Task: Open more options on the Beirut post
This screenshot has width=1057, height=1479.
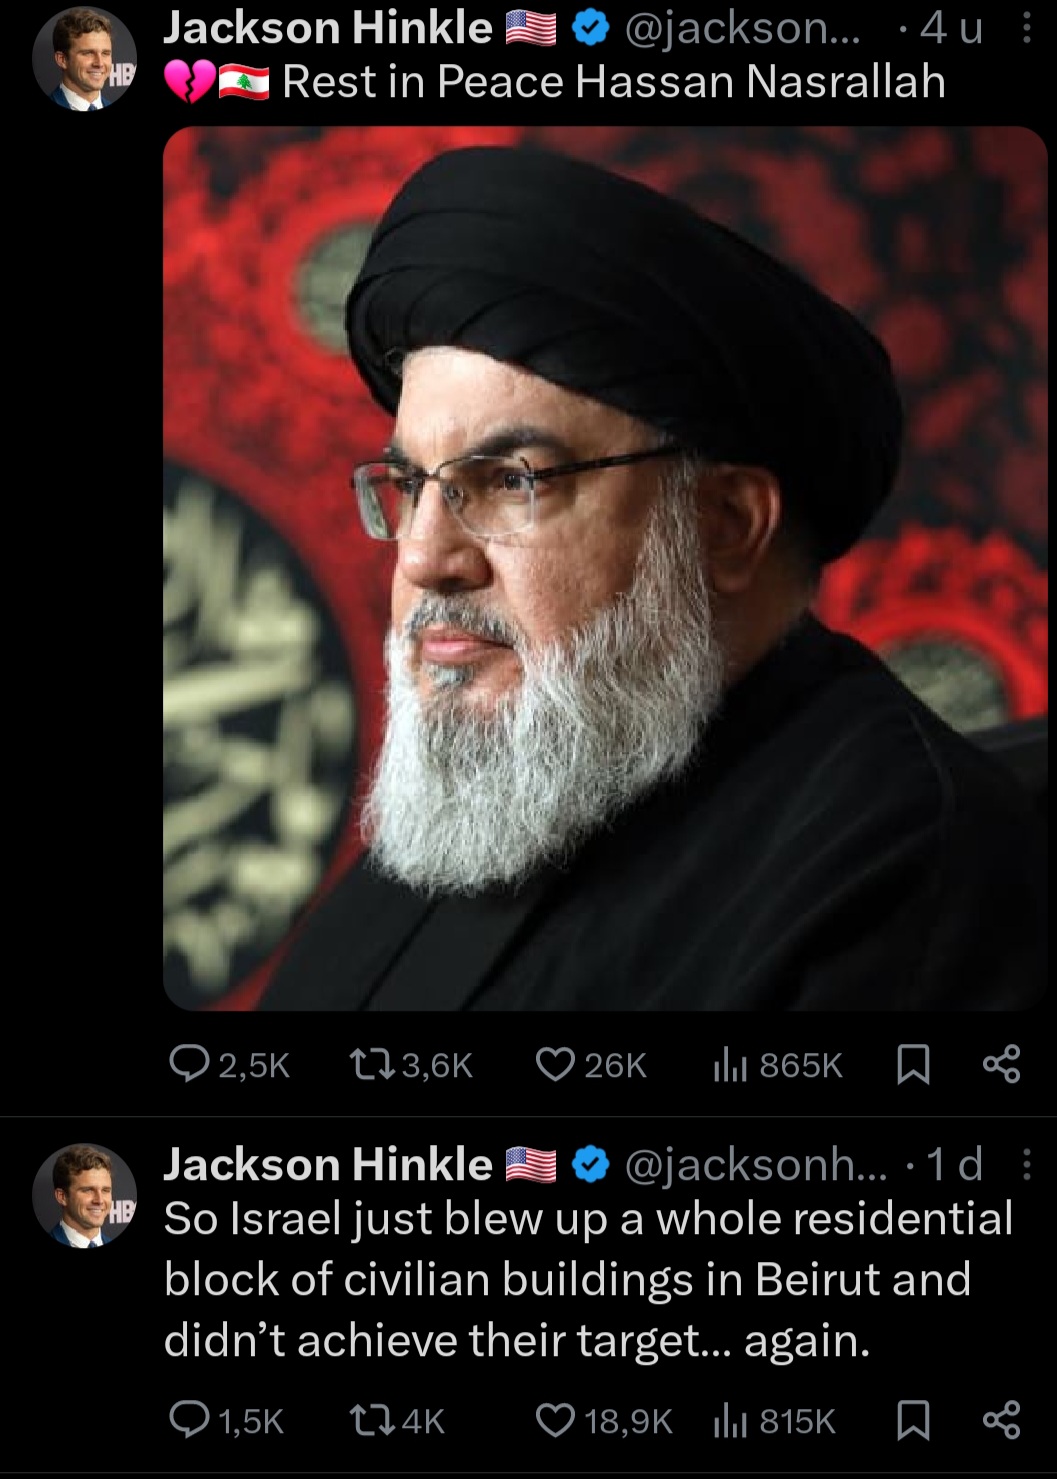Action: [x=1026, y=1165]
